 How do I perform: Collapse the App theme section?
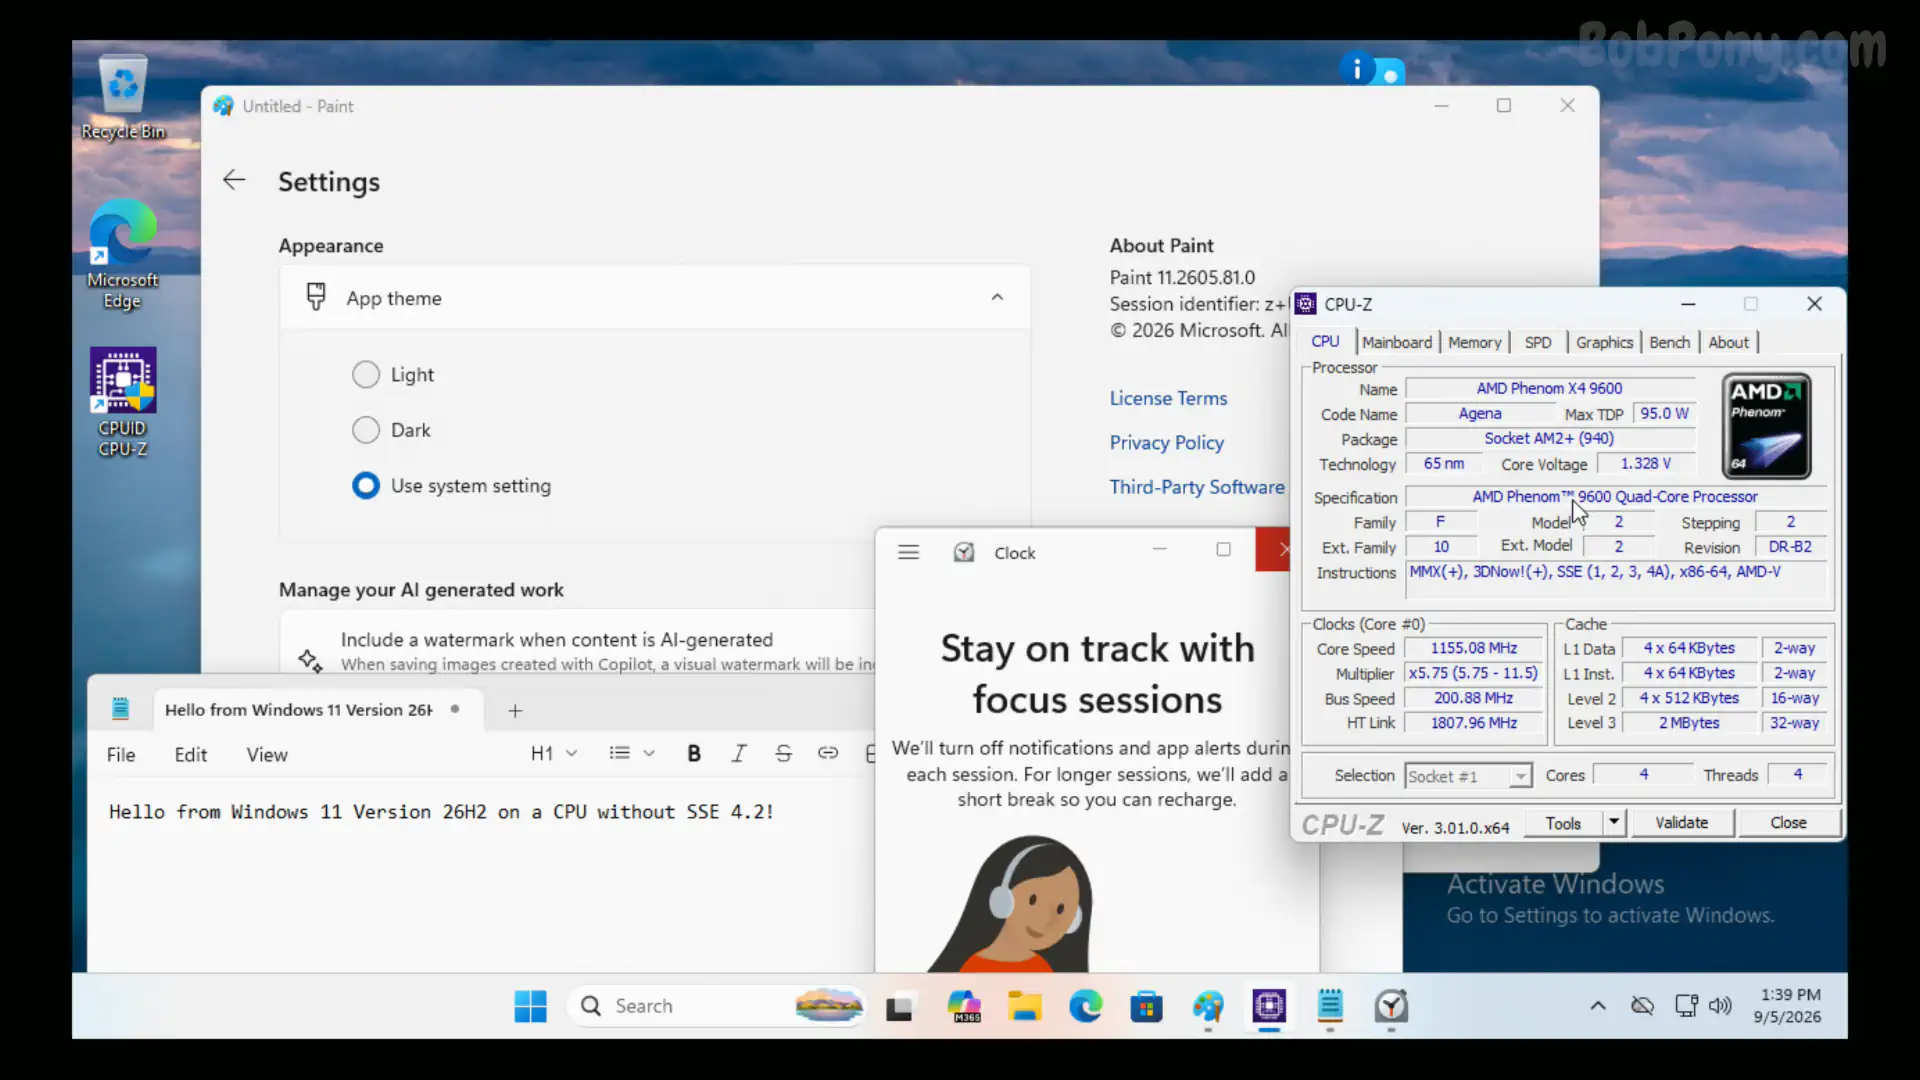coord(997,297)
